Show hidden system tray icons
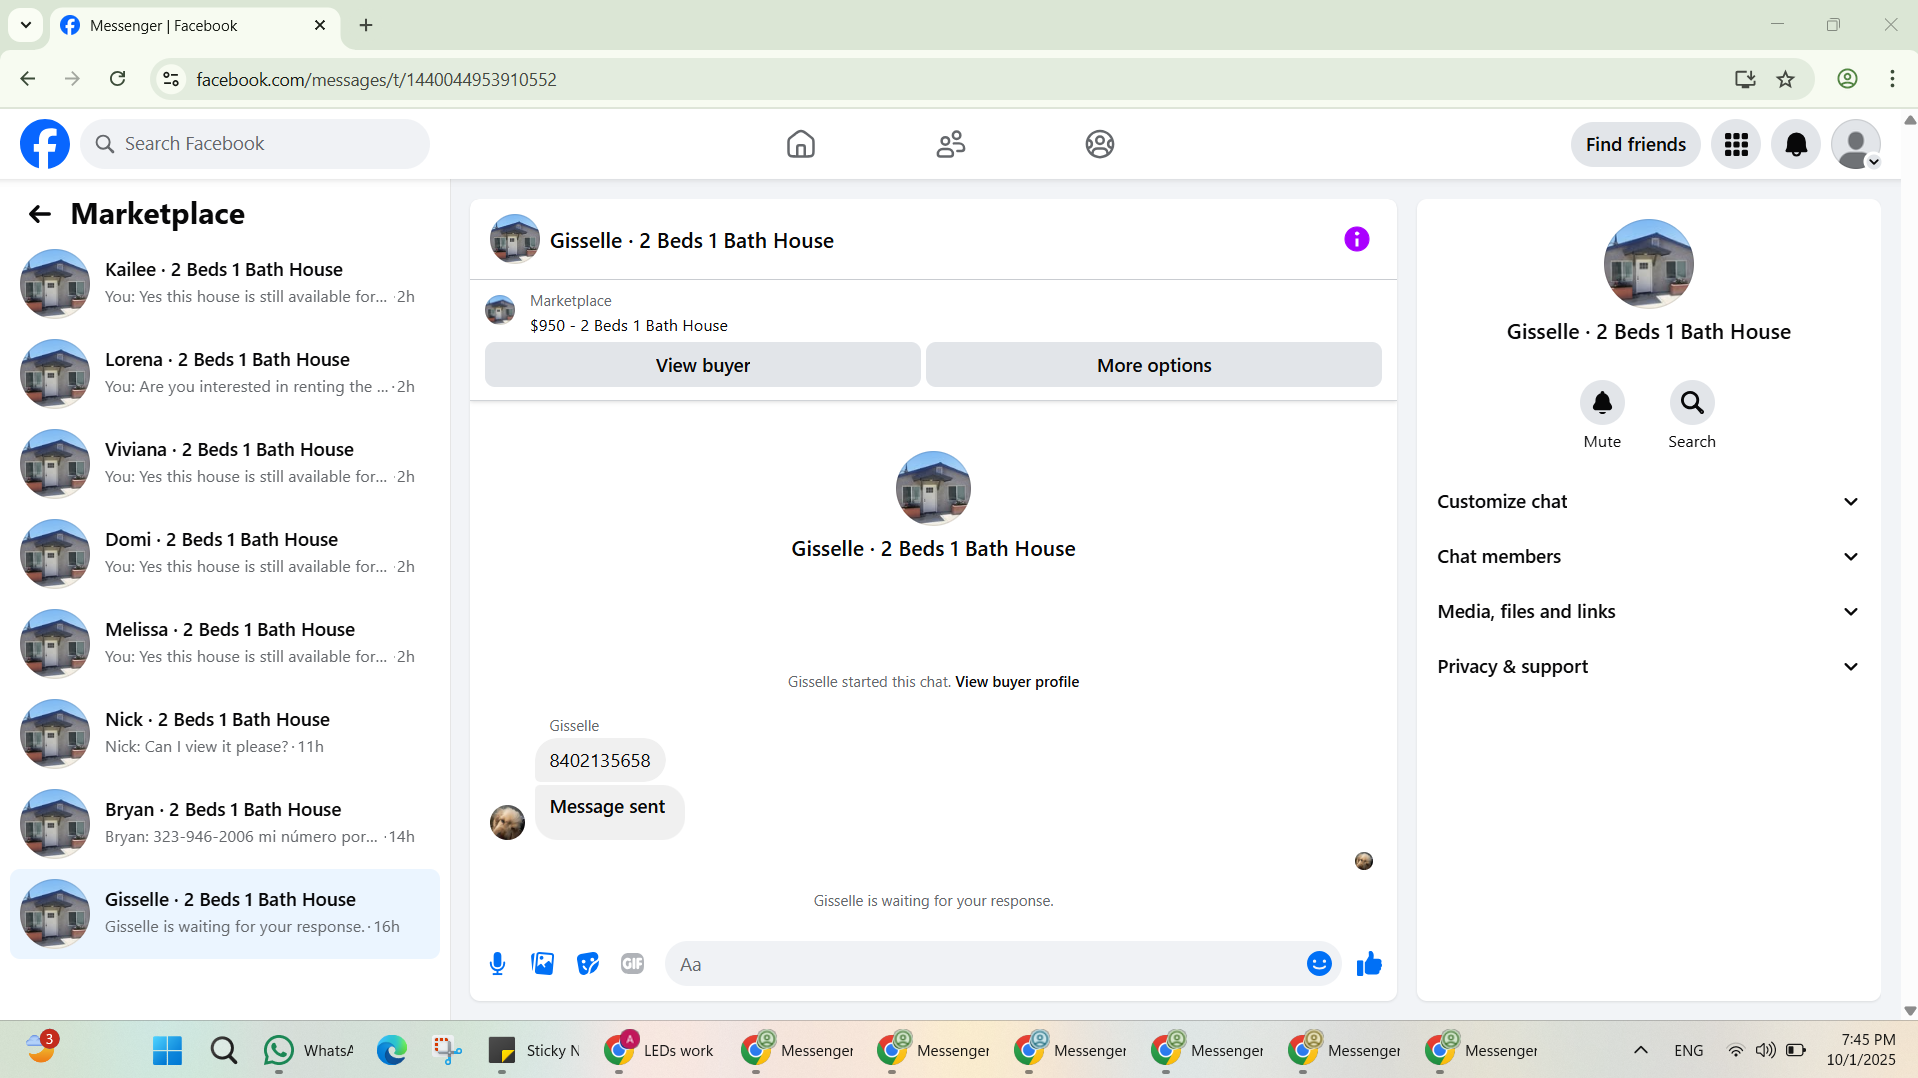 coord(1641,1050)
